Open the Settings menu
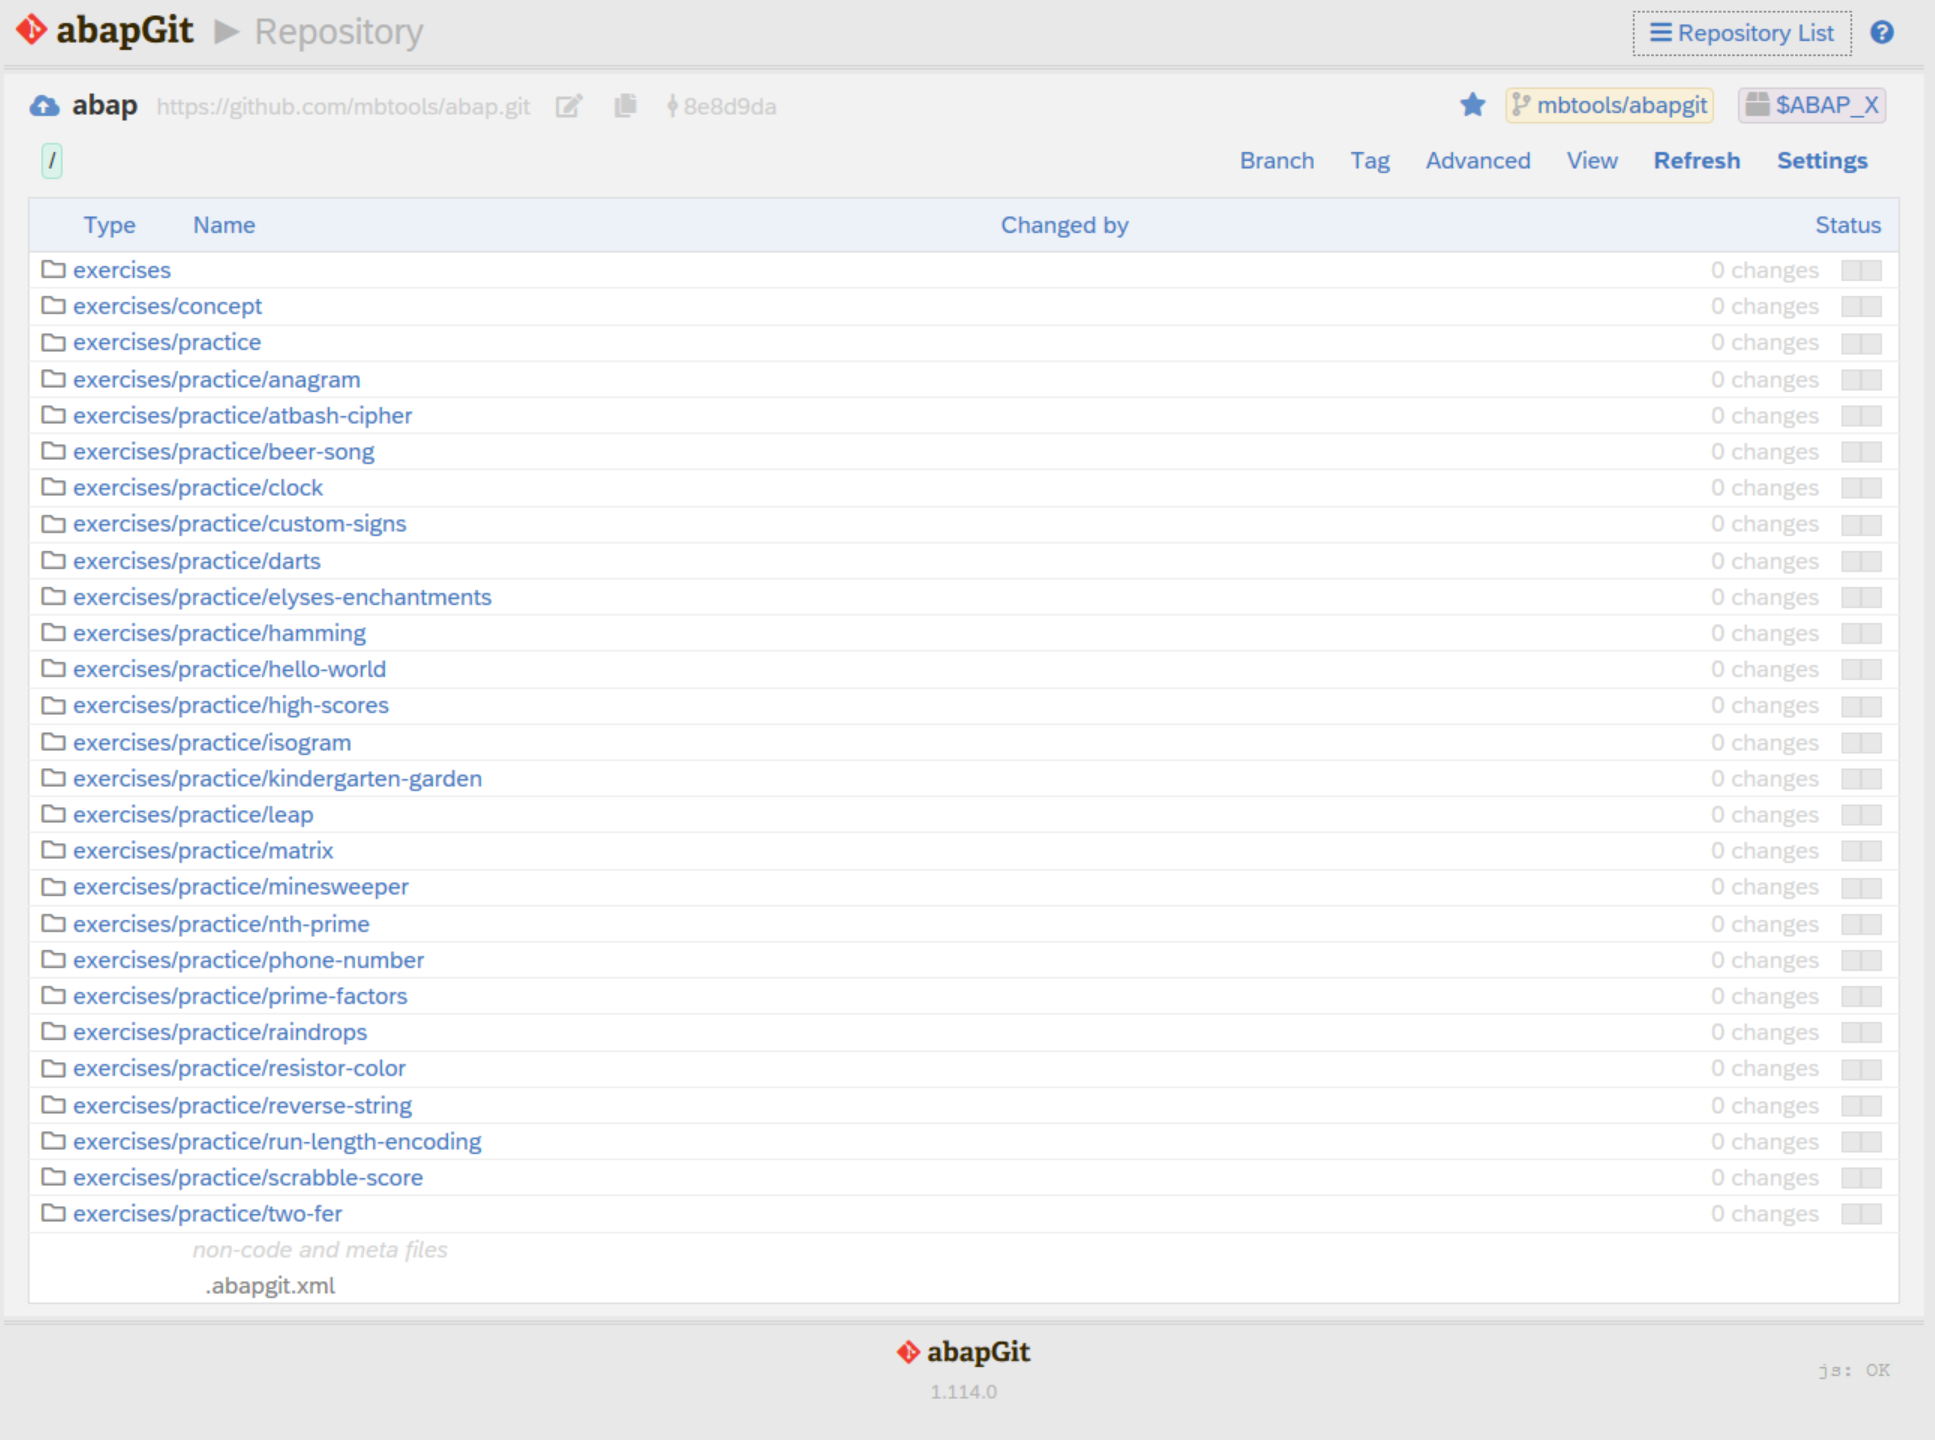The height and width of the screenshot is (1440, 1935). (x=1822, y=161)
